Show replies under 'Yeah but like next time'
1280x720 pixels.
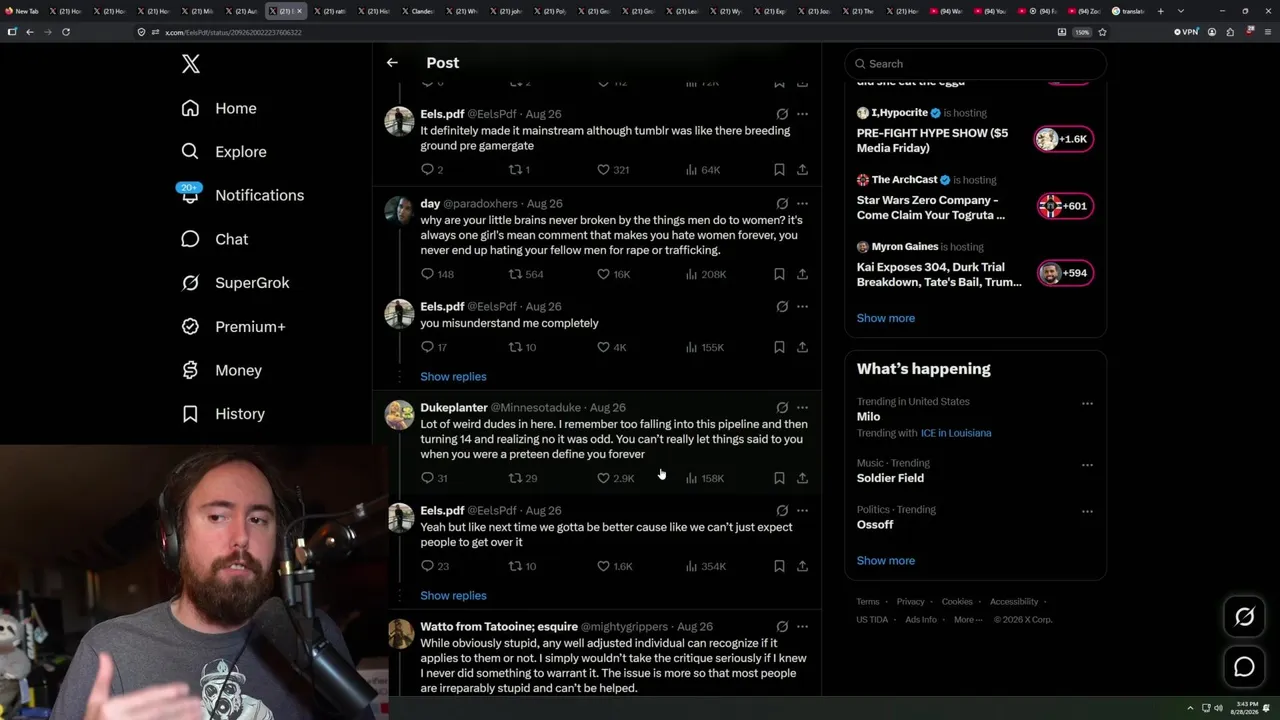point(453,596)
